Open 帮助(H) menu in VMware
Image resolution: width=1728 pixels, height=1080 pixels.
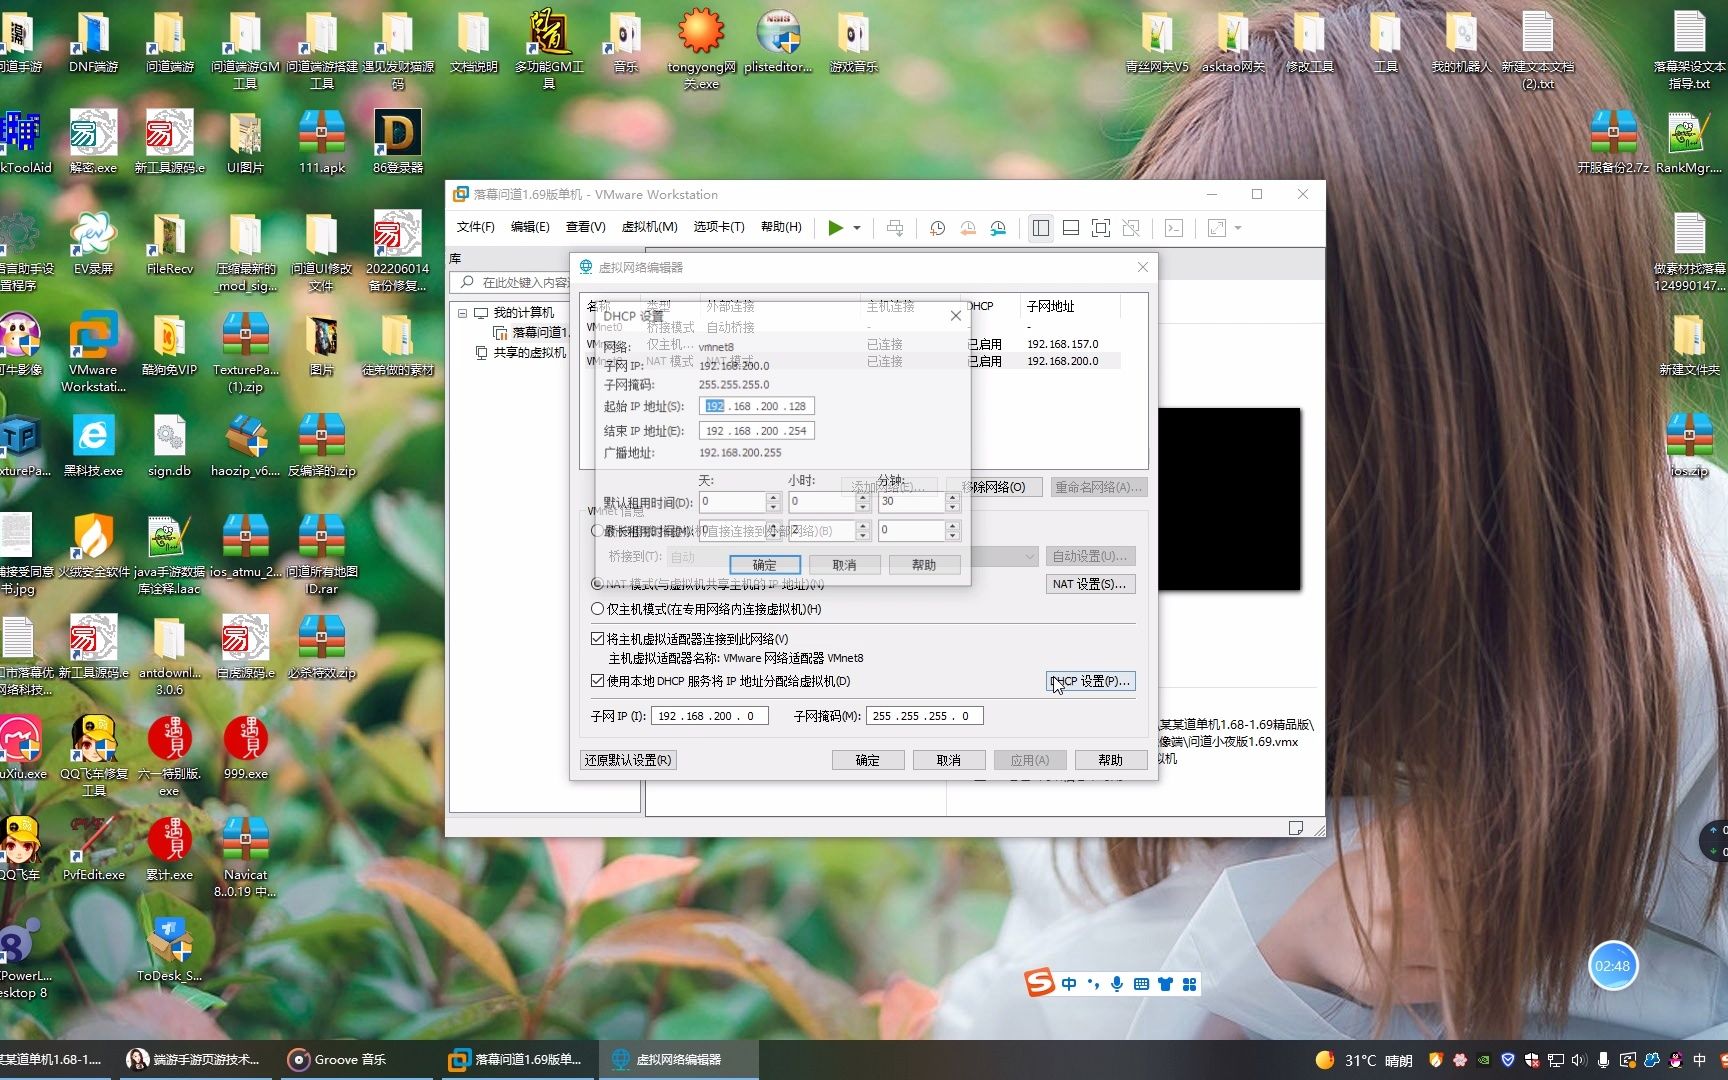click(x=781, y=227)
